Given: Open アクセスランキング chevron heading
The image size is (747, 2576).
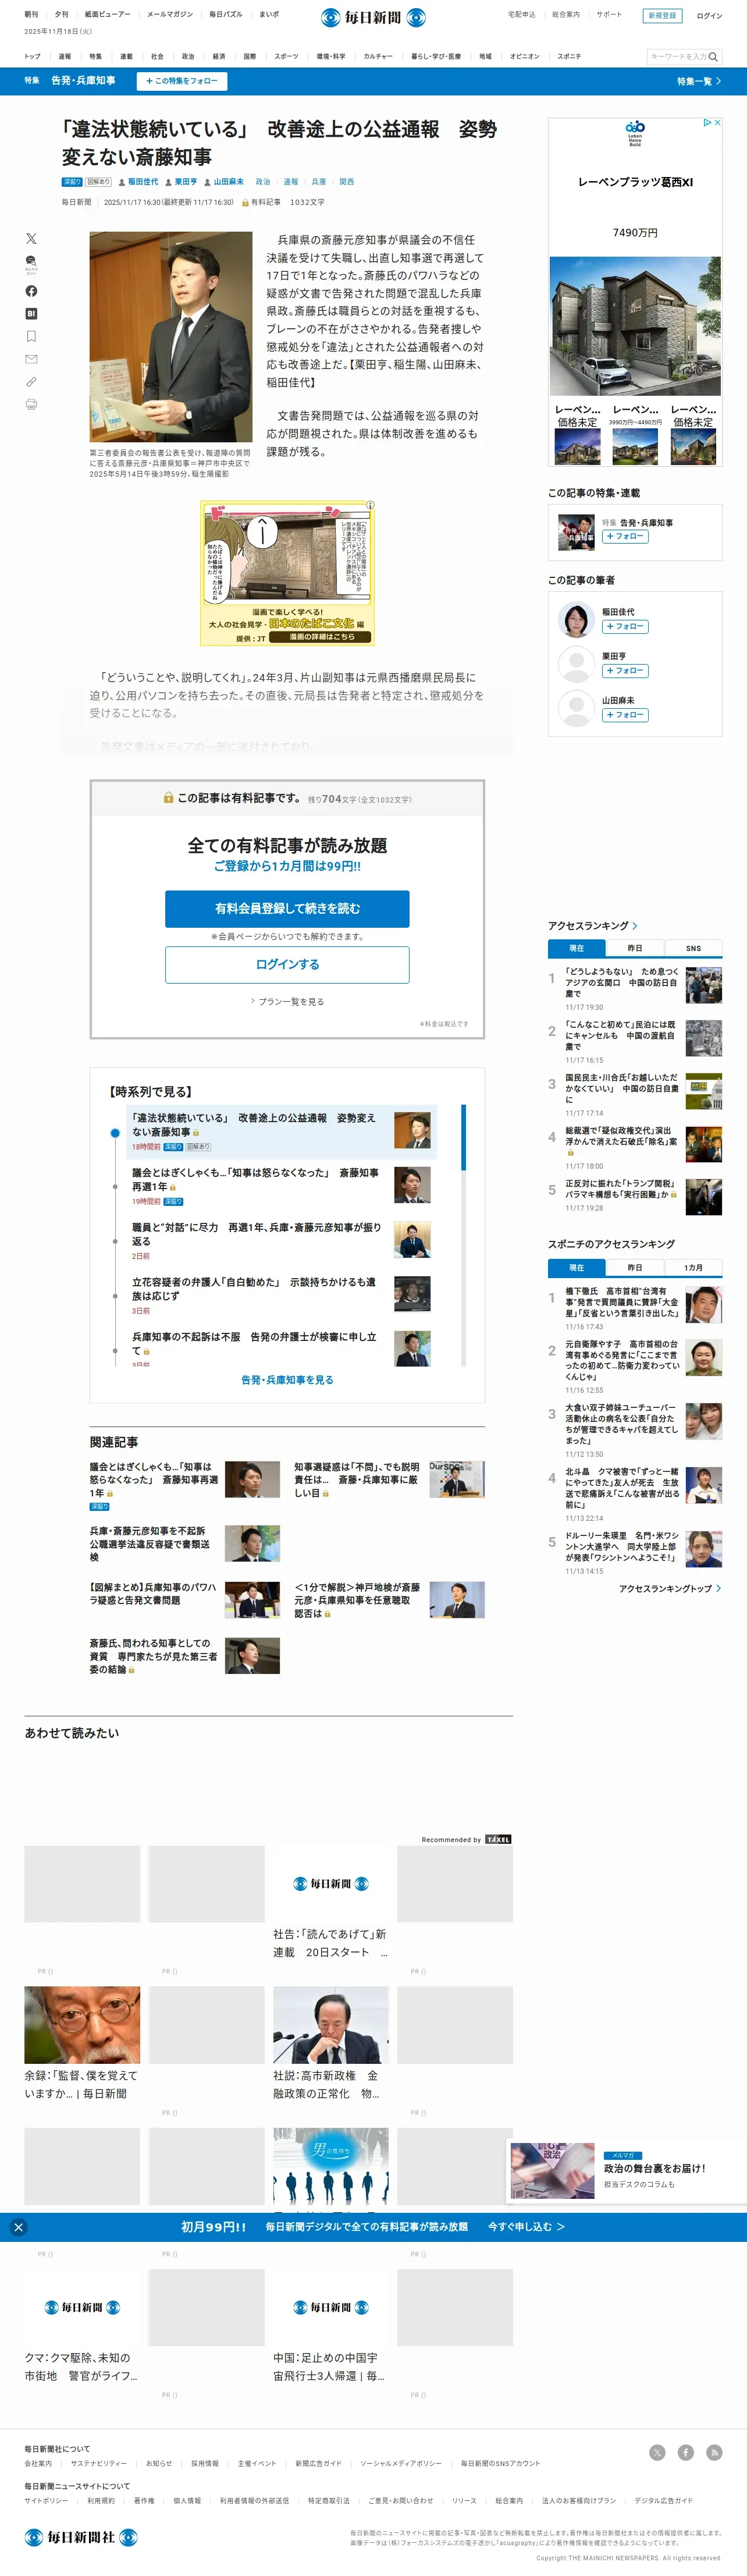Looking at the screenshot, I should [x=592, y=926].
